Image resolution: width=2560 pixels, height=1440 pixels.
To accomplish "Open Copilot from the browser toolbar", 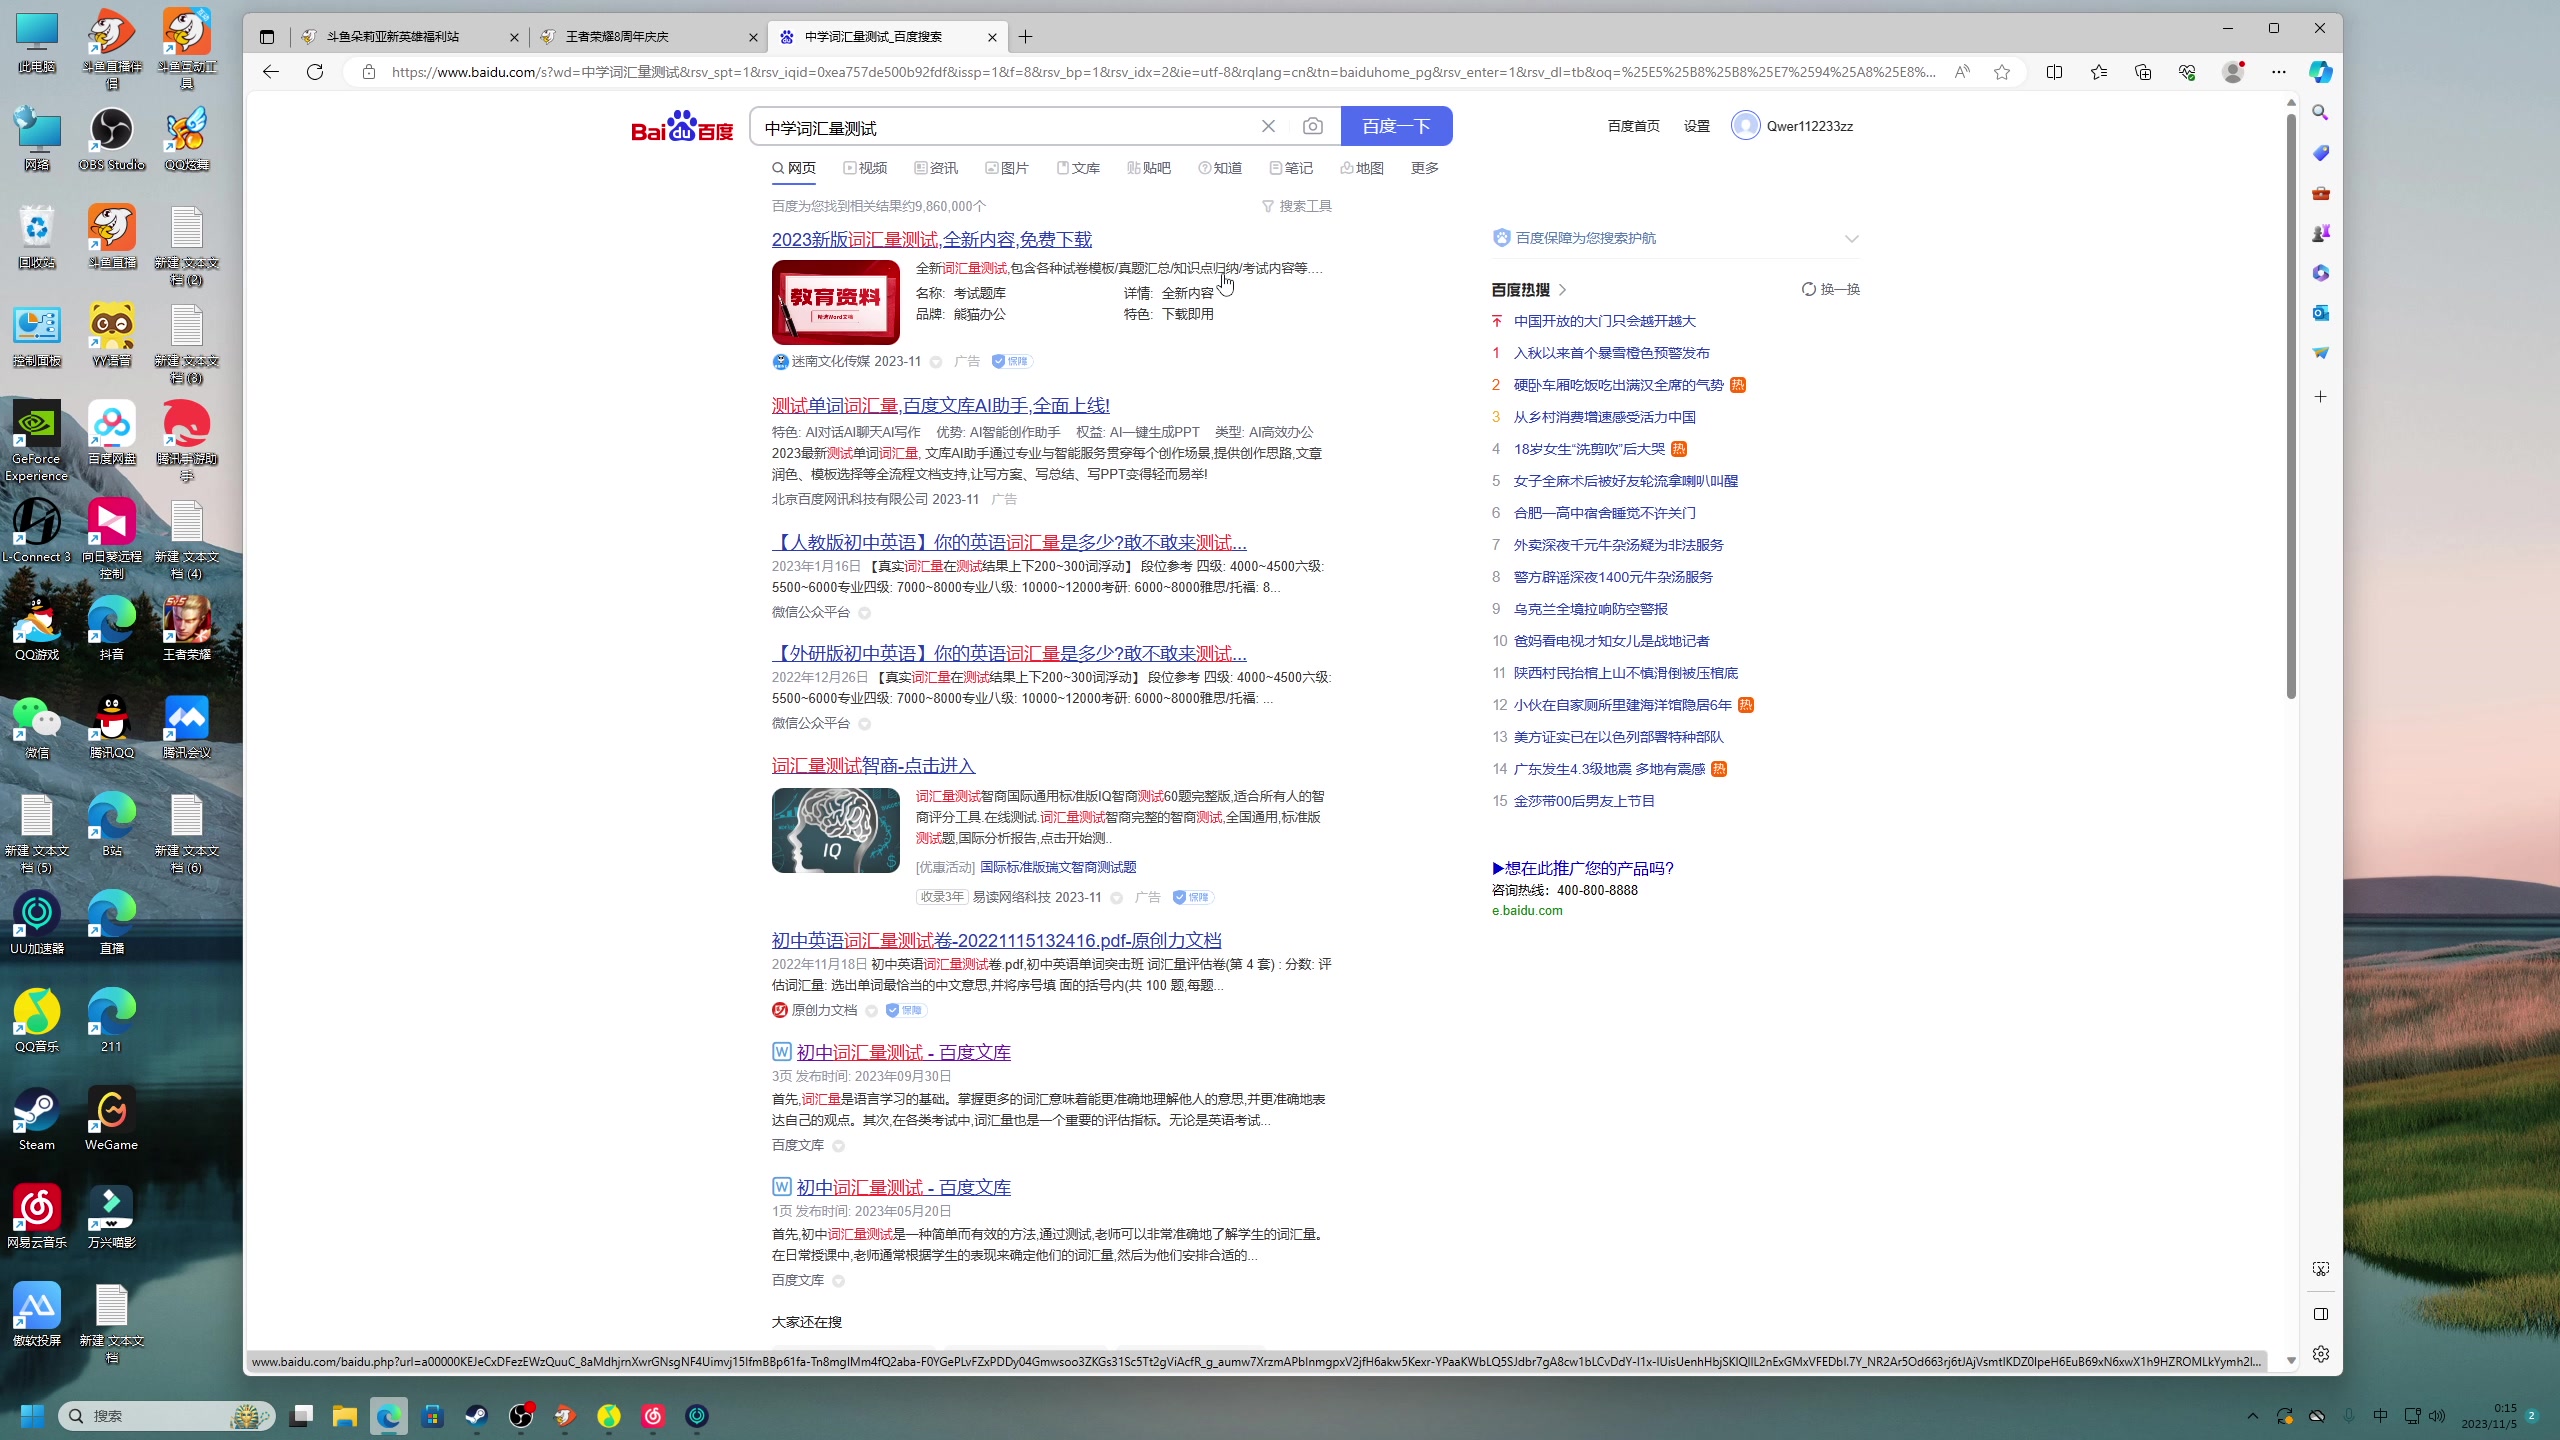I will point(2319,72).
